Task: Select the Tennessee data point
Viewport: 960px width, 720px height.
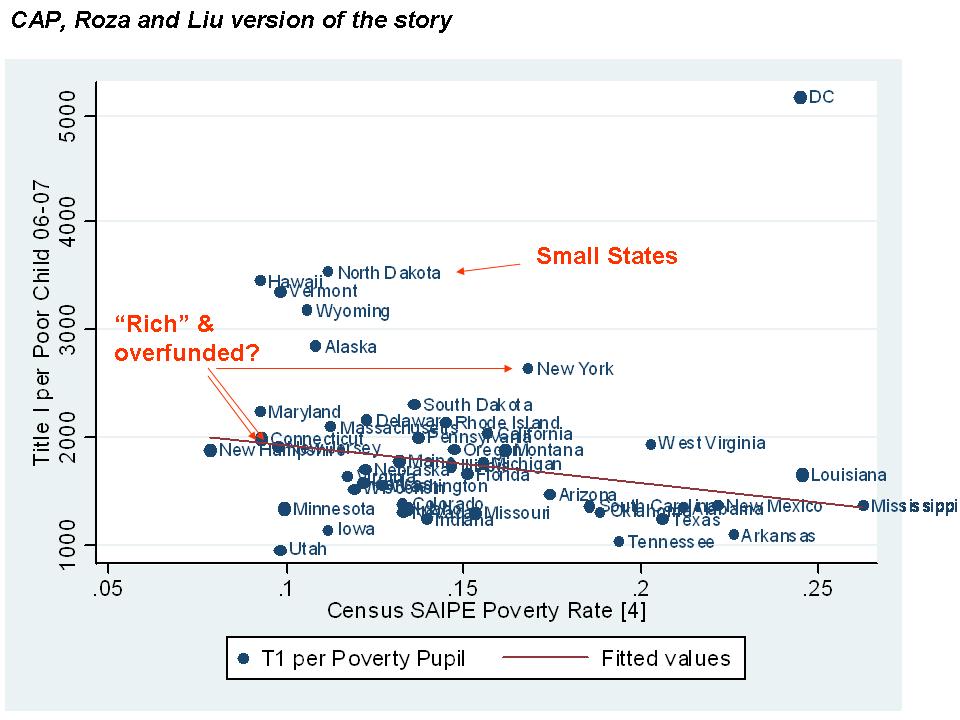Action: (619, 541)
